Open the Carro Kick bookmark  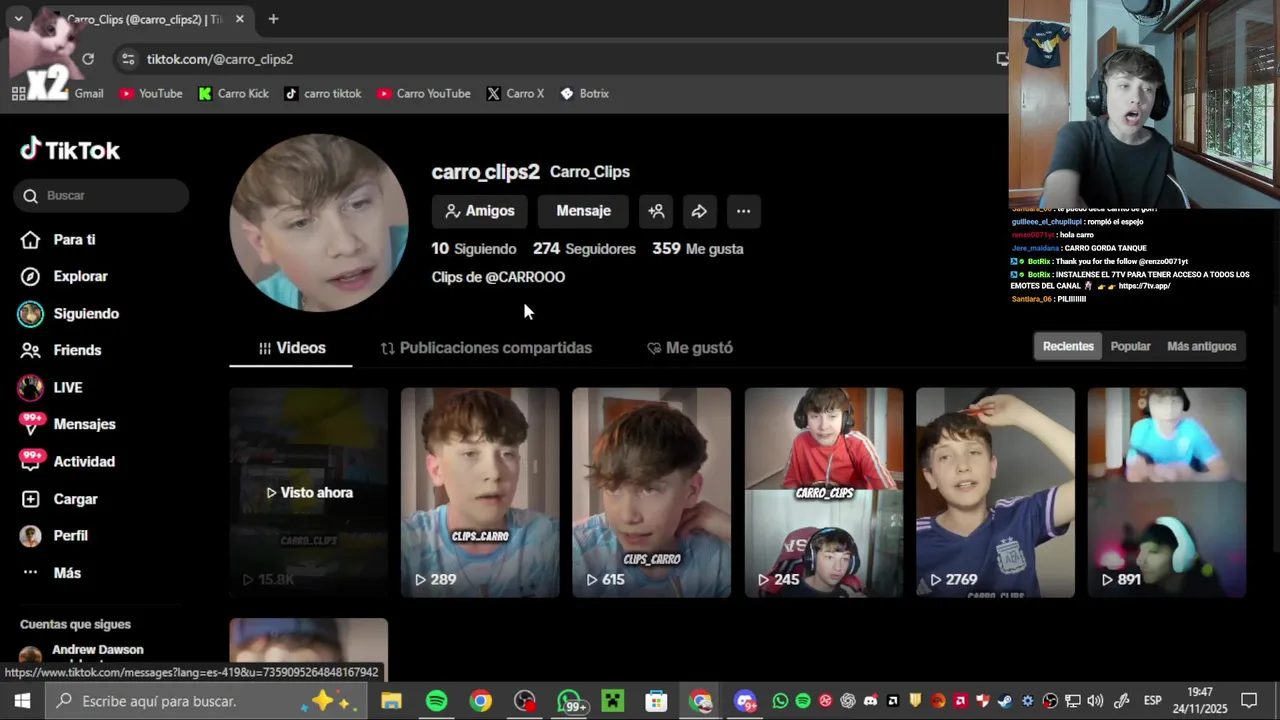click(x=234, y=93)
